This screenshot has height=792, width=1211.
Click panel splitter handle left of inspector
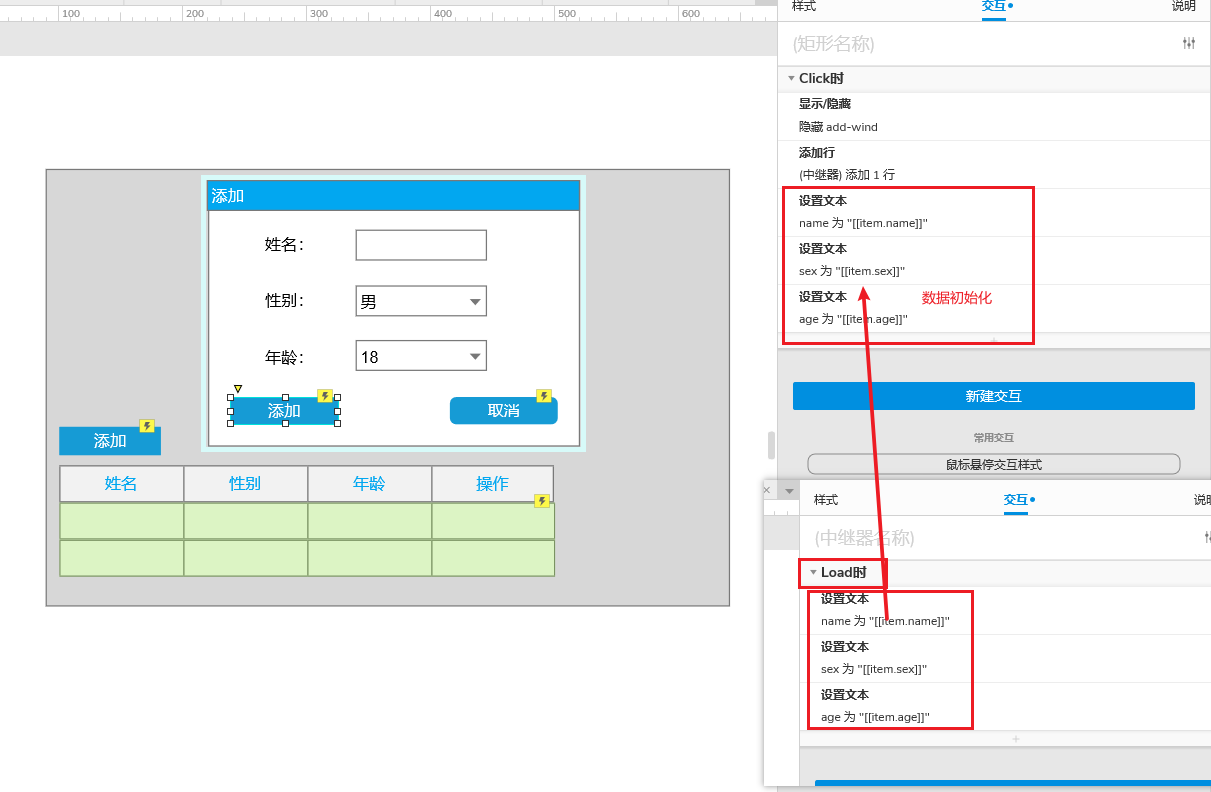(x=771, y=445)
